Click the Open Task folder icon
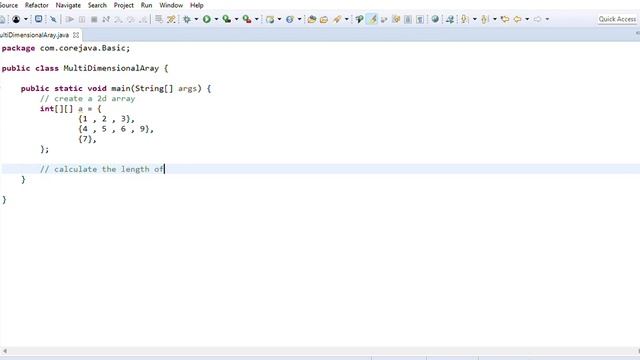The width and height of the screenshot is (640, 360). click(324, 19)
